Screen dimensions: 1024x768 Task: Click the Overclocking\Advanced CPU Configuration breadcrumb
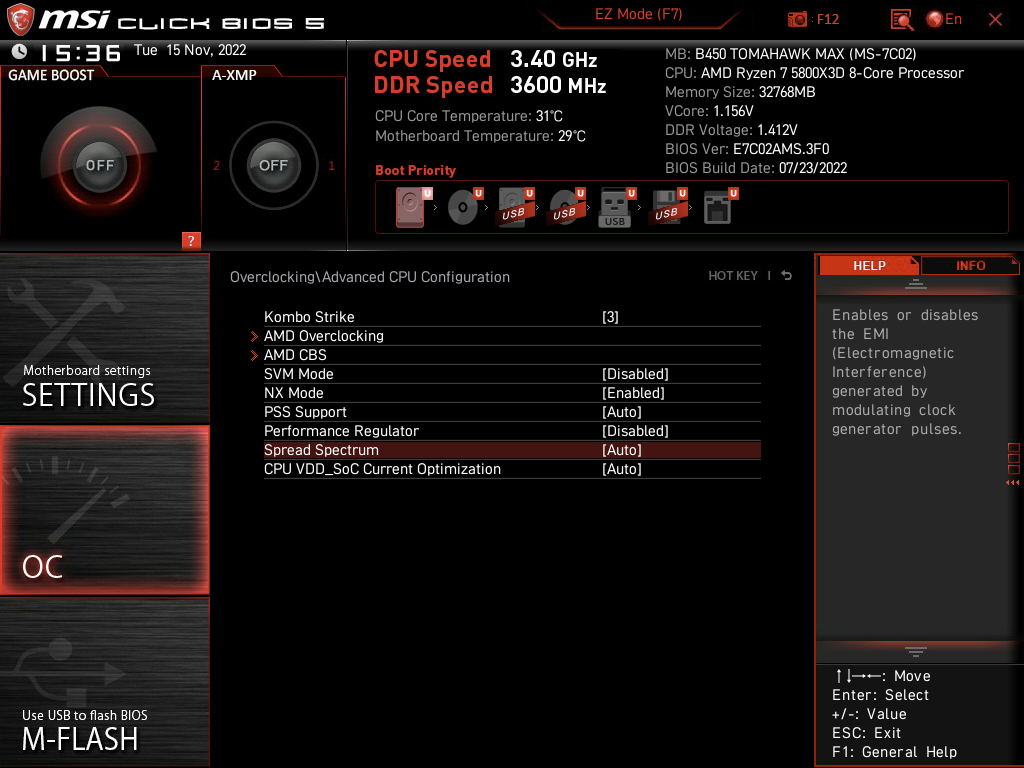370,277
